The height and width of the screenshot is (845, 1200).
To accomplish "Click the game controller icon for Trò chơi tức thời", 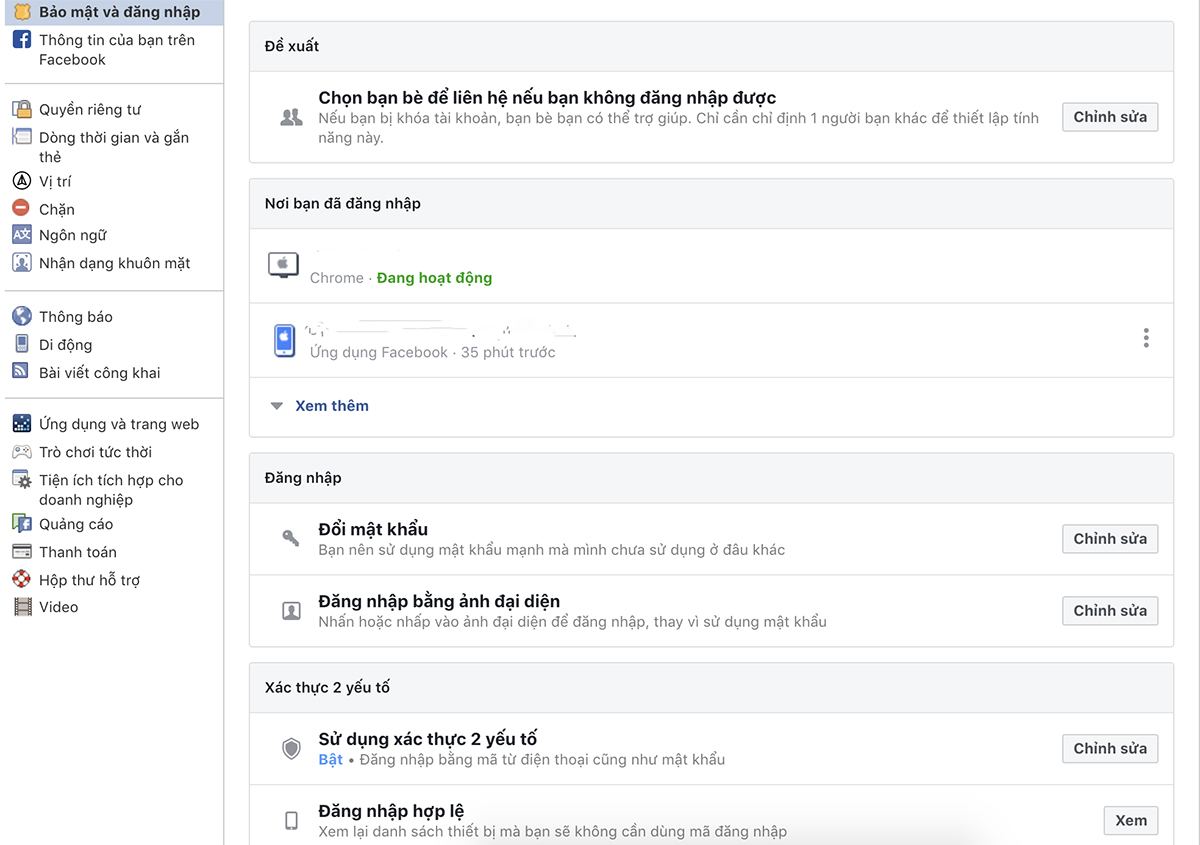I will (21, 452).
